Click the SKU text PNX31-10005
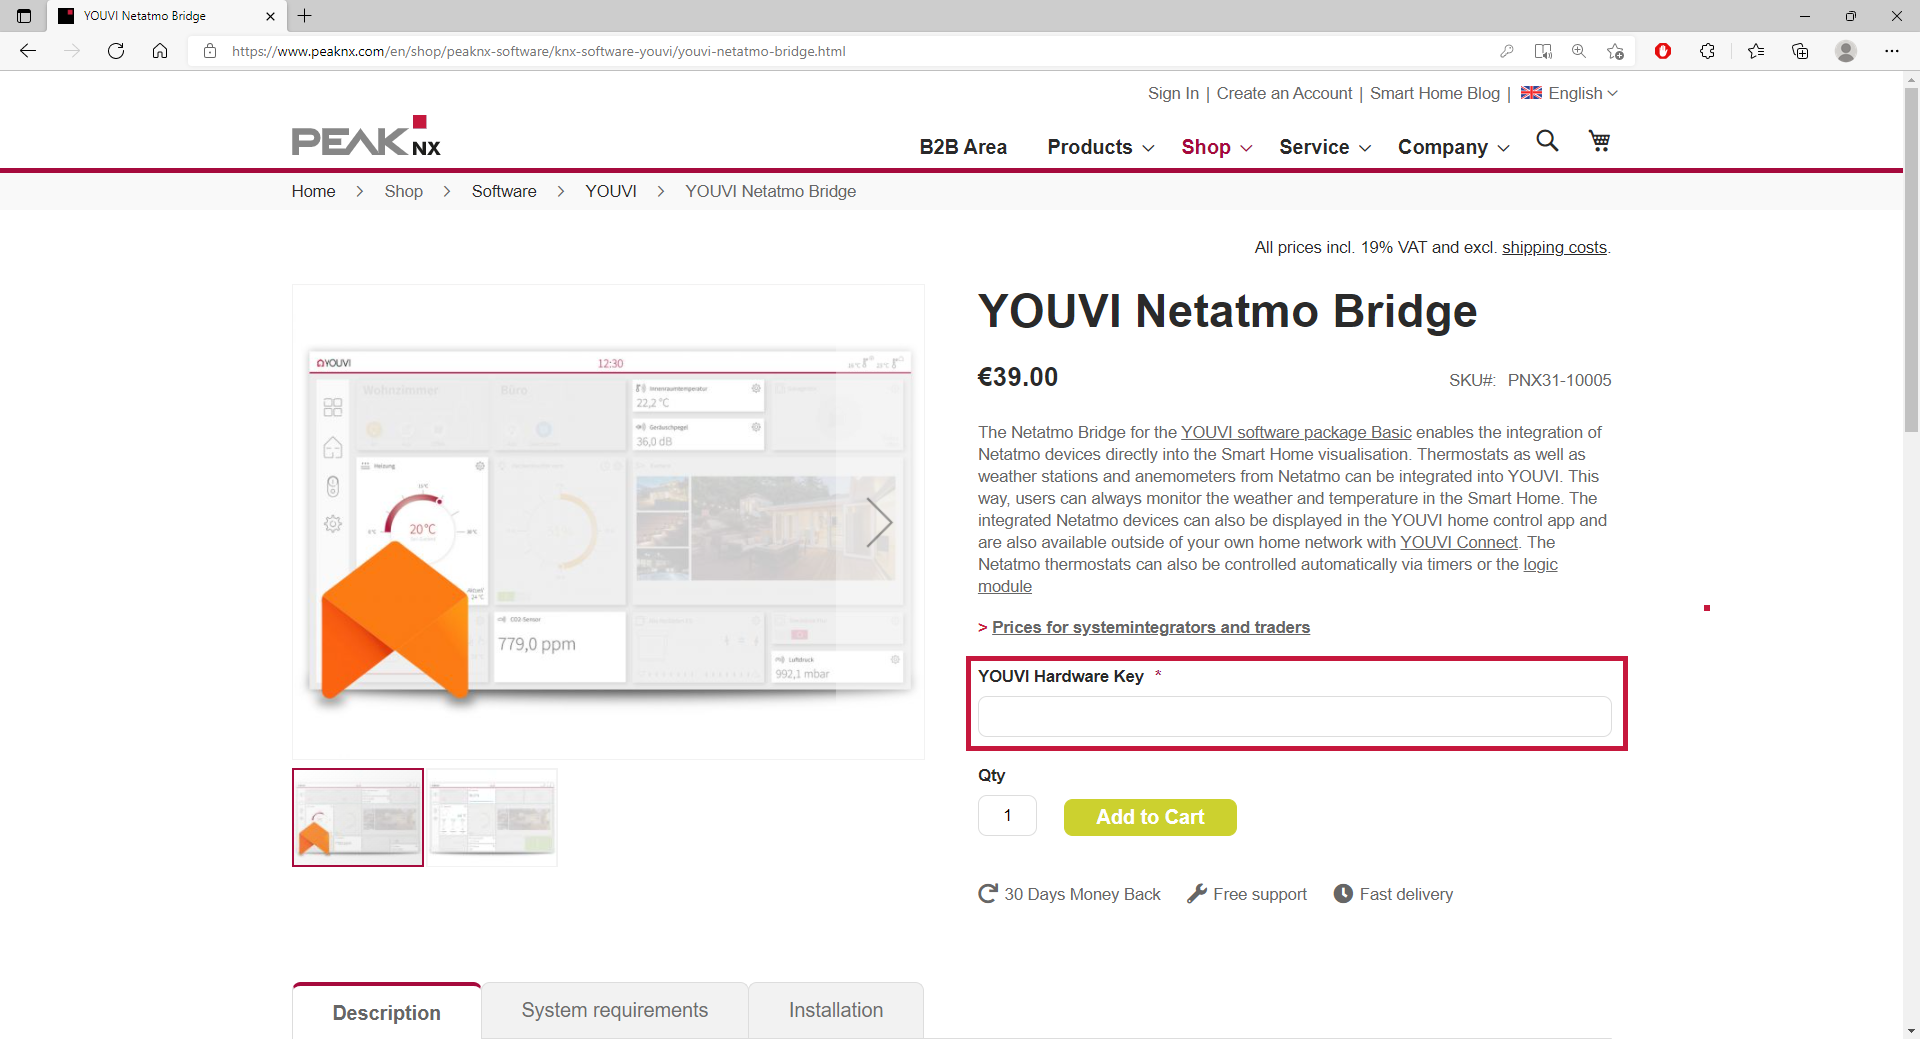The width and height of the screenshot is (1920, 1039). pos(1559,380)
